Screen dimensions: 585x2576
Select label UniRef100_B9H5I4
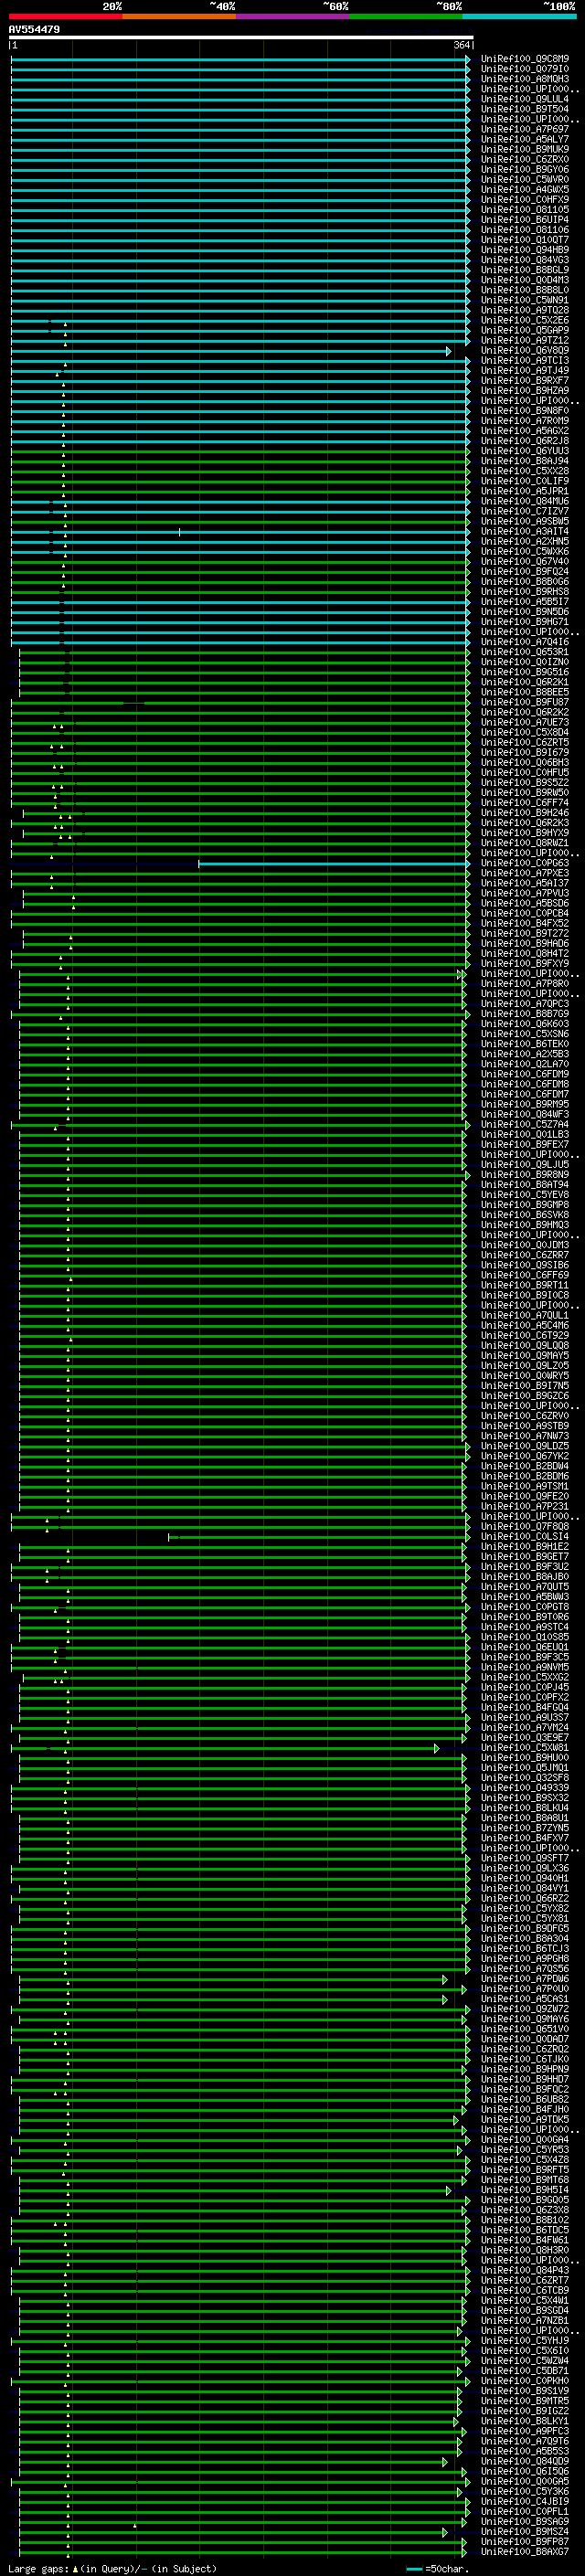(525, 2190)
